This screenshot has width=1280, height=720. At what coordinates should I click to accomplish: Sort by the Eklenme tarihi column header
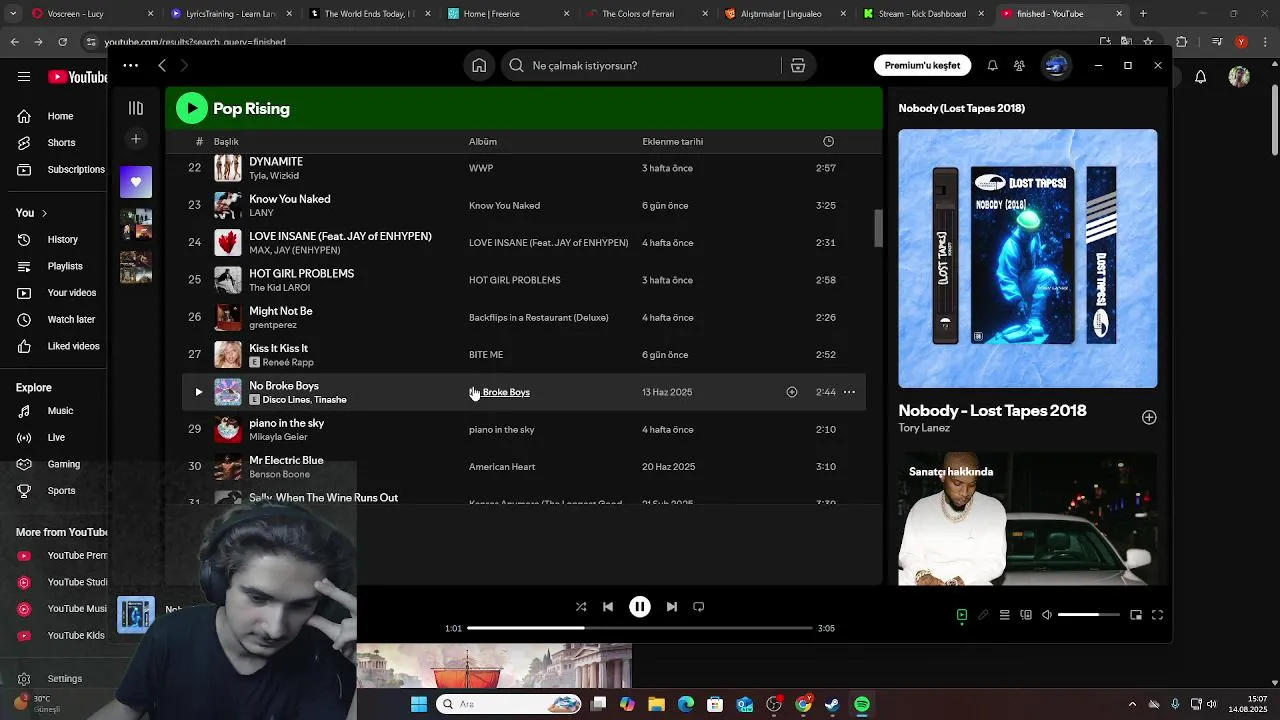[x=672, y=141]
